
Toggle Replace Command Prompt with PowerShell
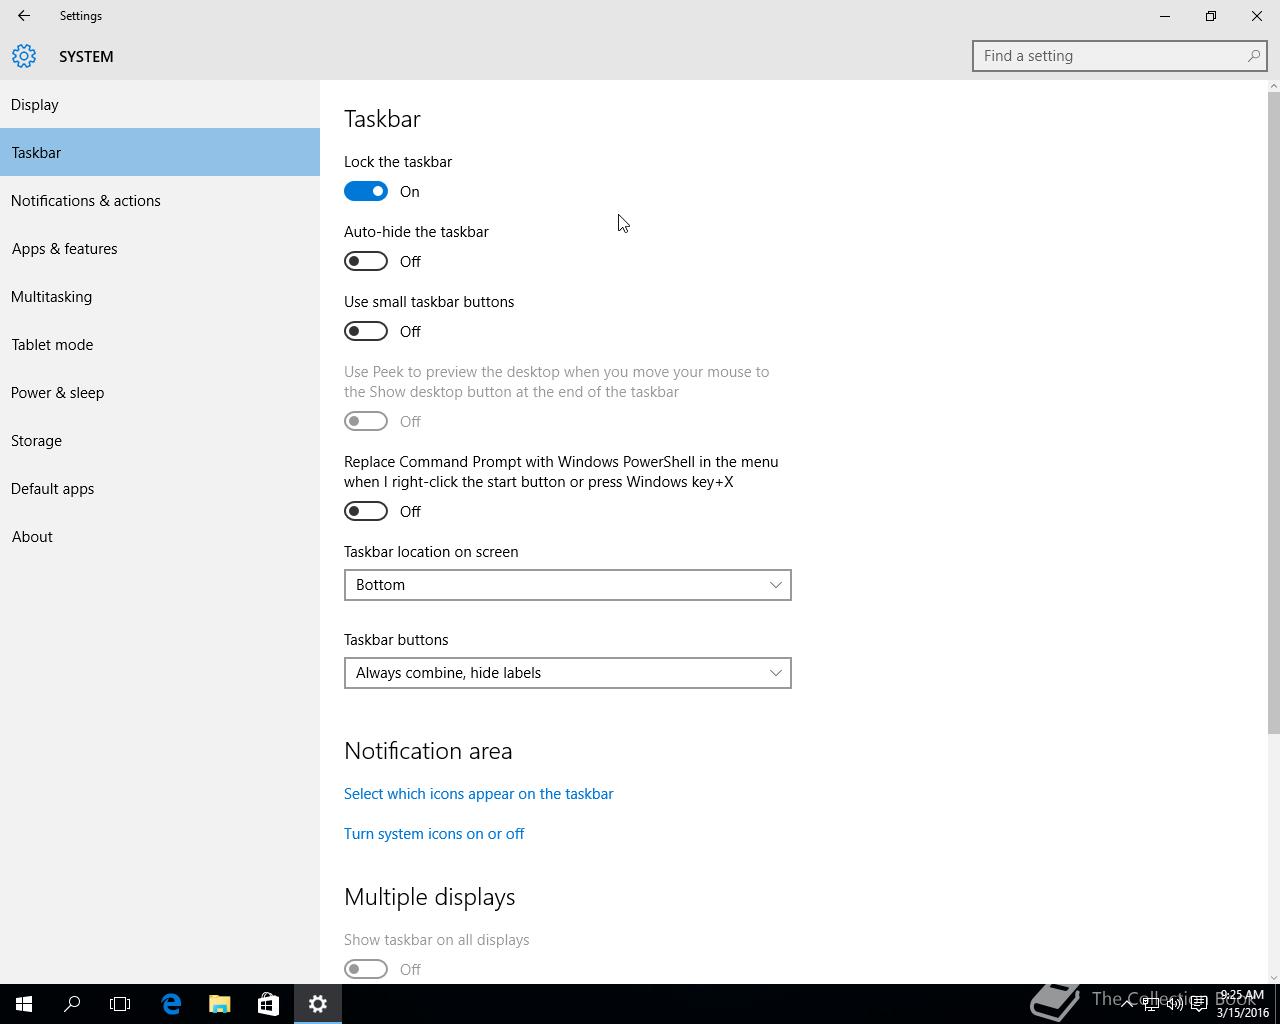click(x=366, y=511)
